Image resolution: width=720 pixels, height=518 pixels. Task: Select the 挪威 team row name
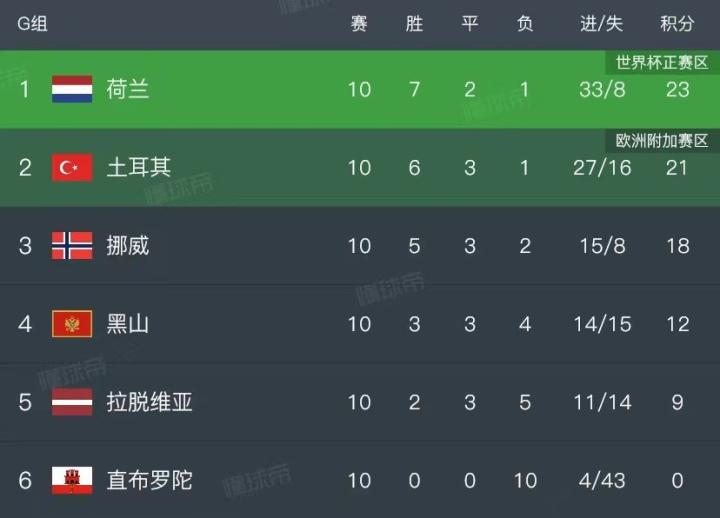tap(128, 245)
